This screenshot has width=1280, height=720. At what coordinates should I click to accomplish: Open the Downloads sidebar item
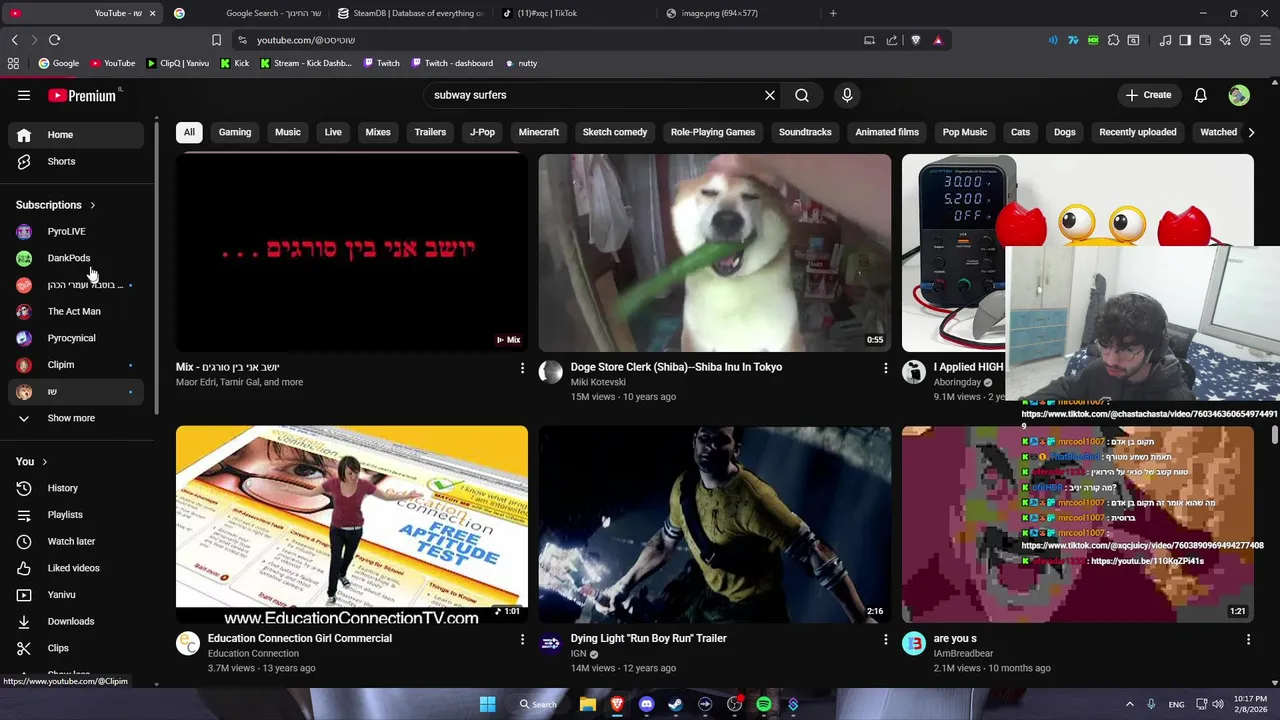76,622
